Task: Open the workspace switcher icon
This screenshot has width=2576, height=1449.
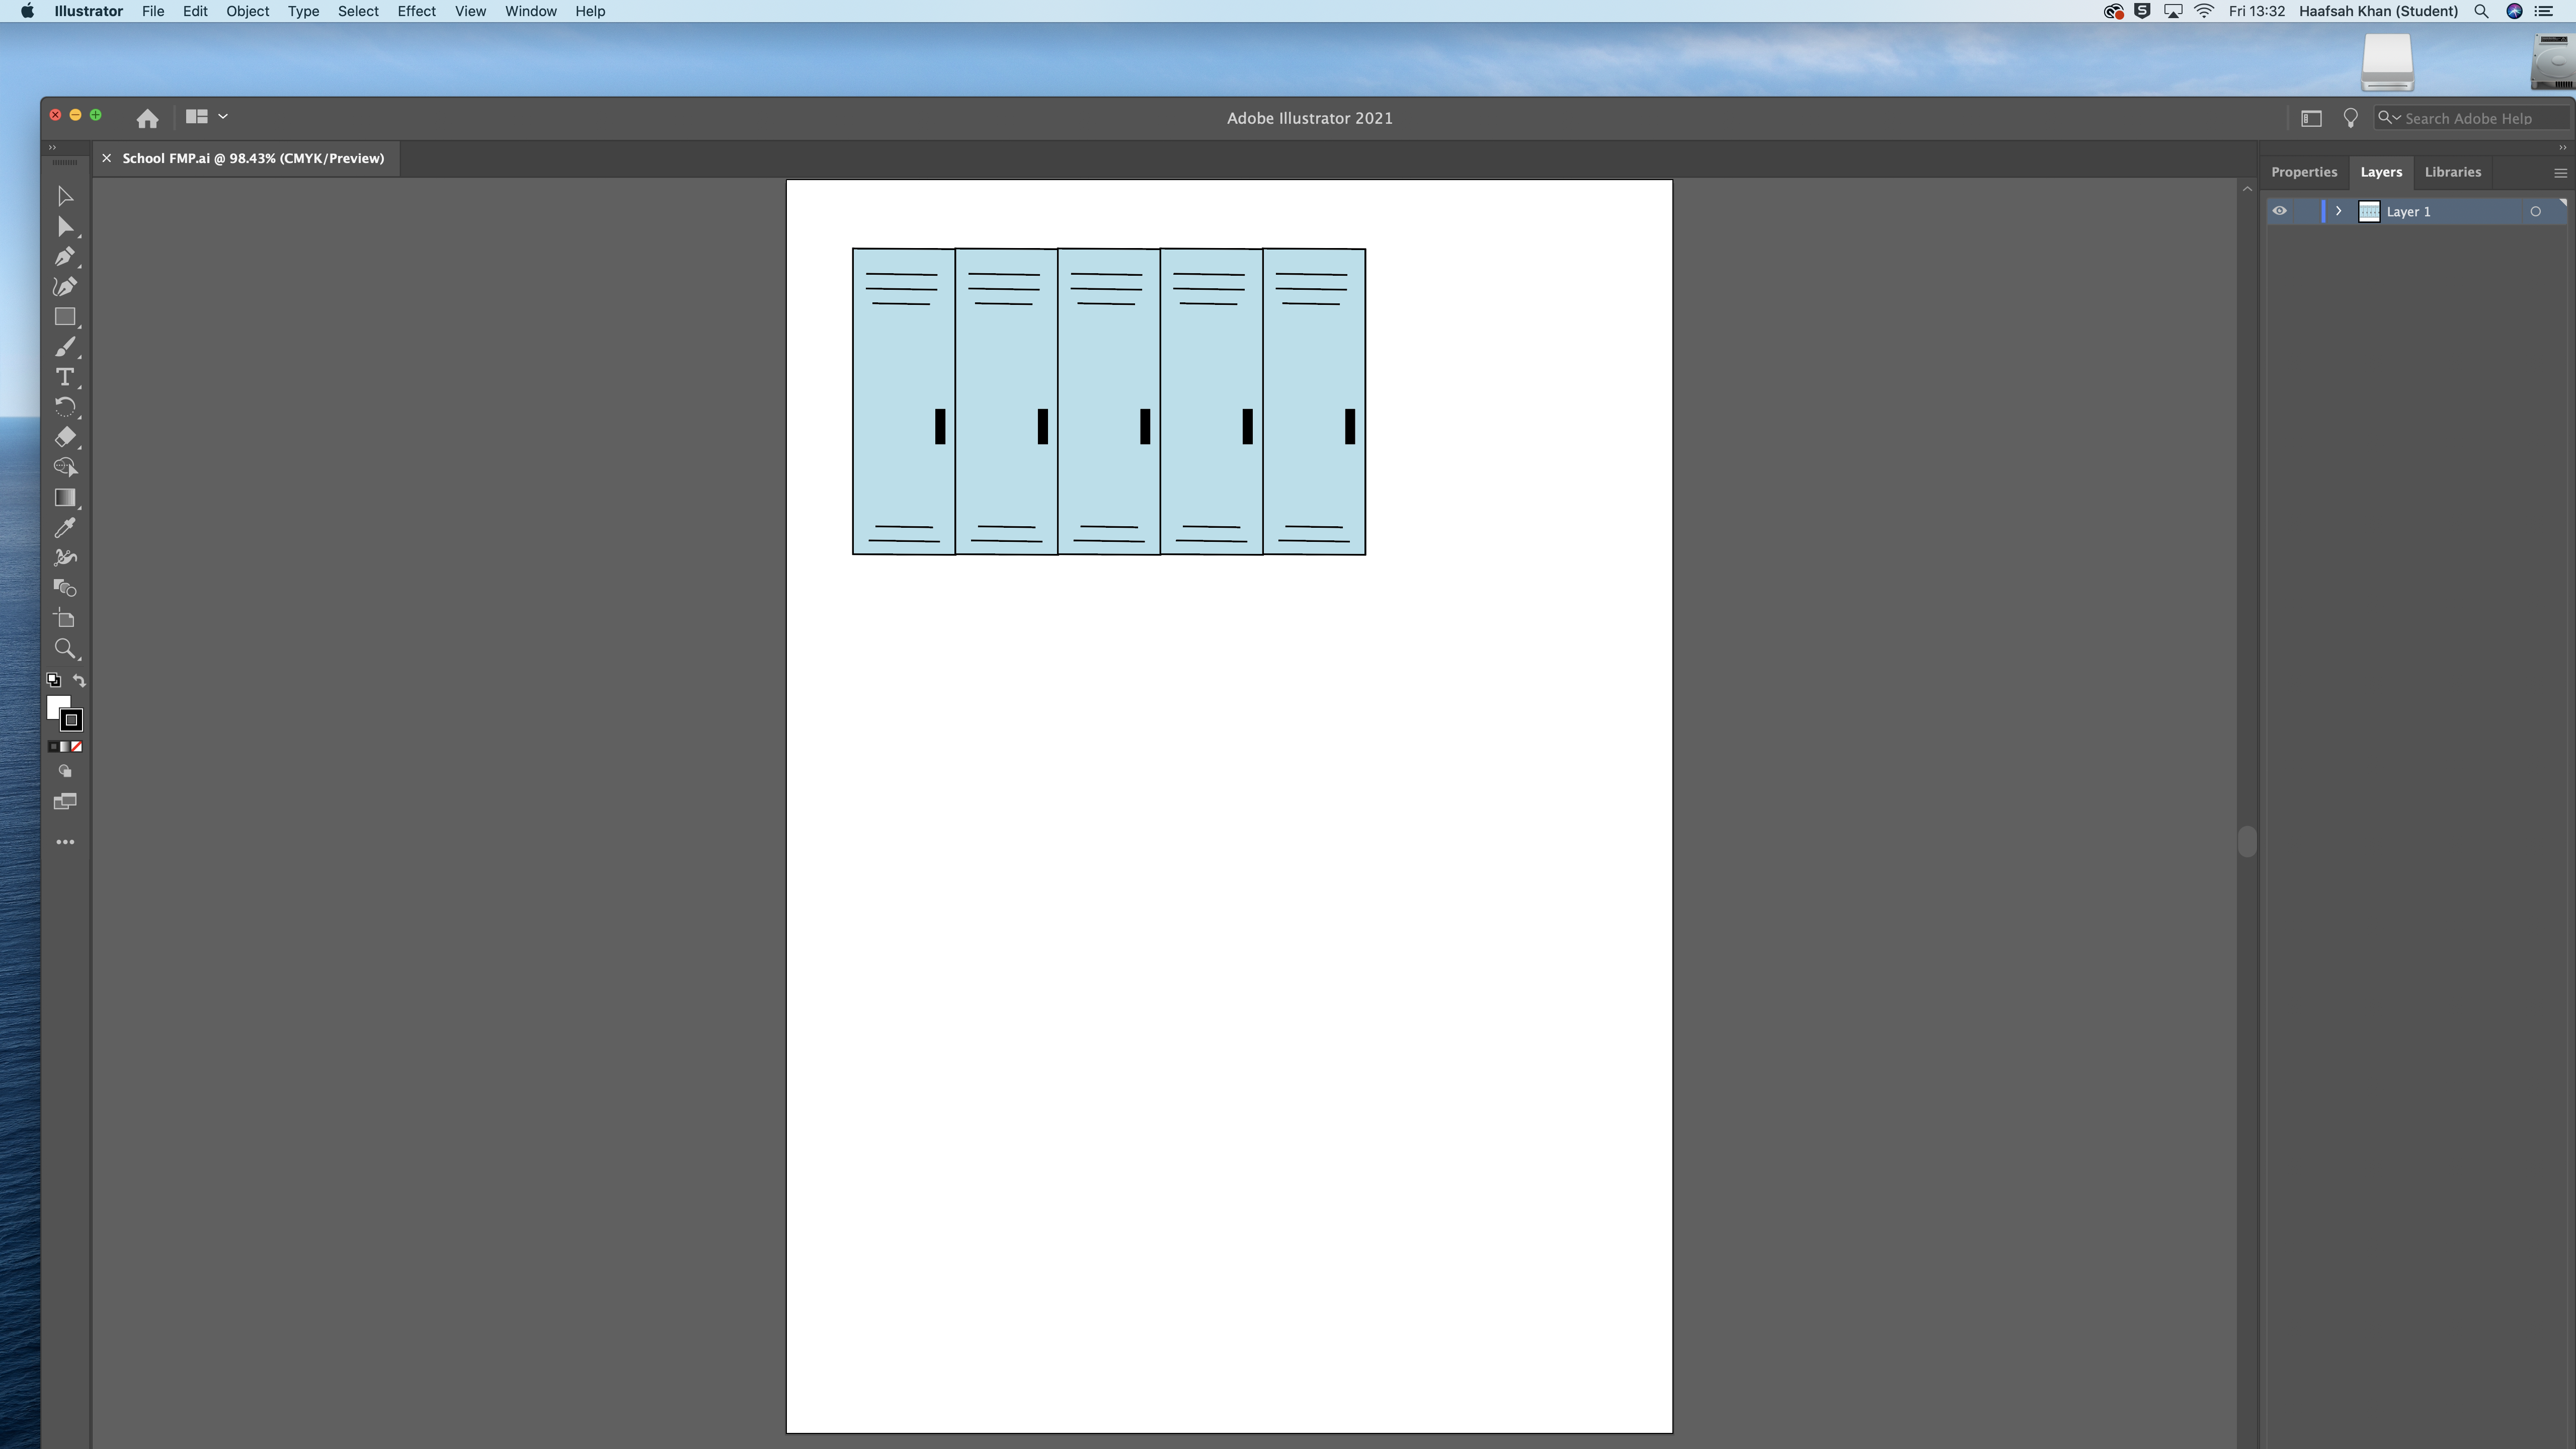Action: [x=2311, y=119]
